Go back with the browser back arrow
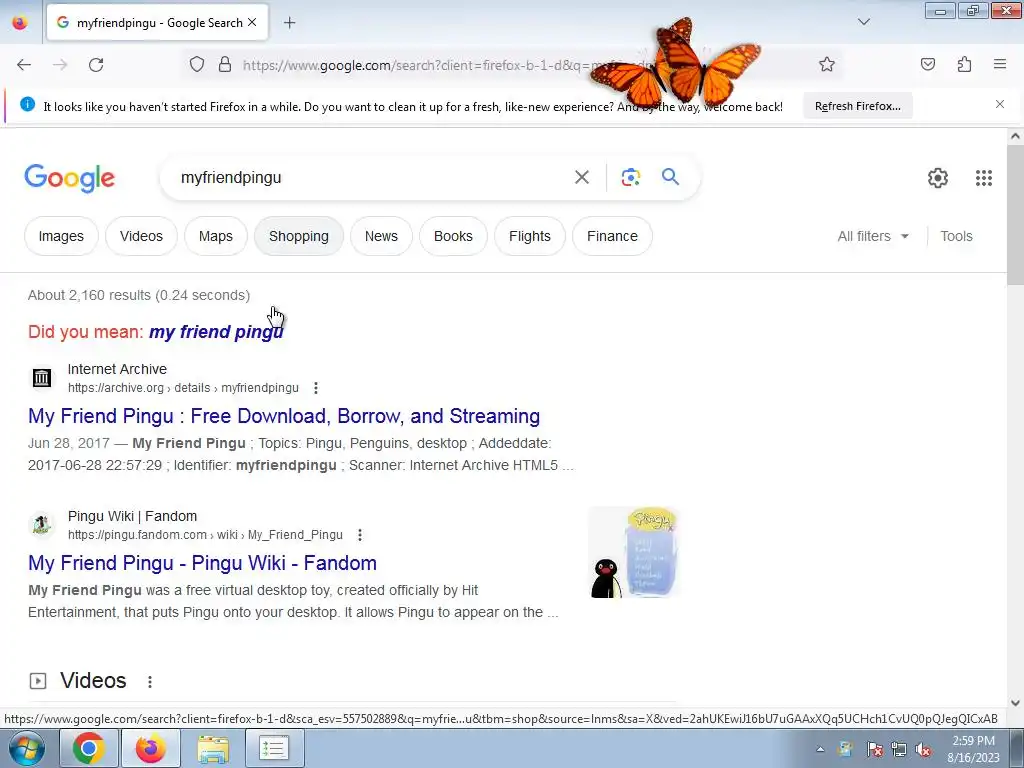Image resolution: width=1024 pixels, height=768 pixels. point(24,65)
